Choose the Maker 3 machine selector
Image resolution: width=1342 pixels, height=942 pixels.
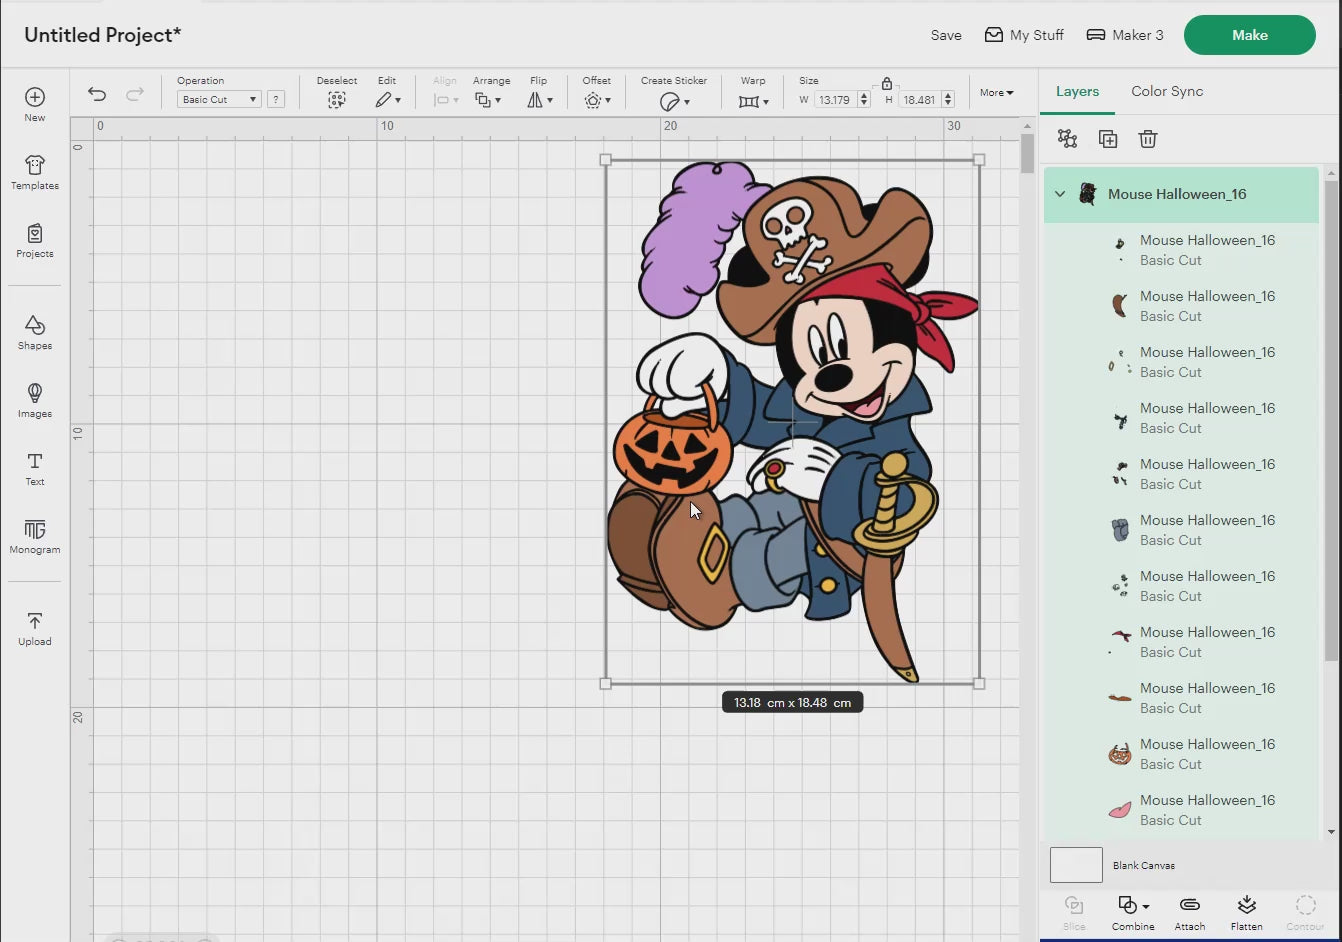1125,35
